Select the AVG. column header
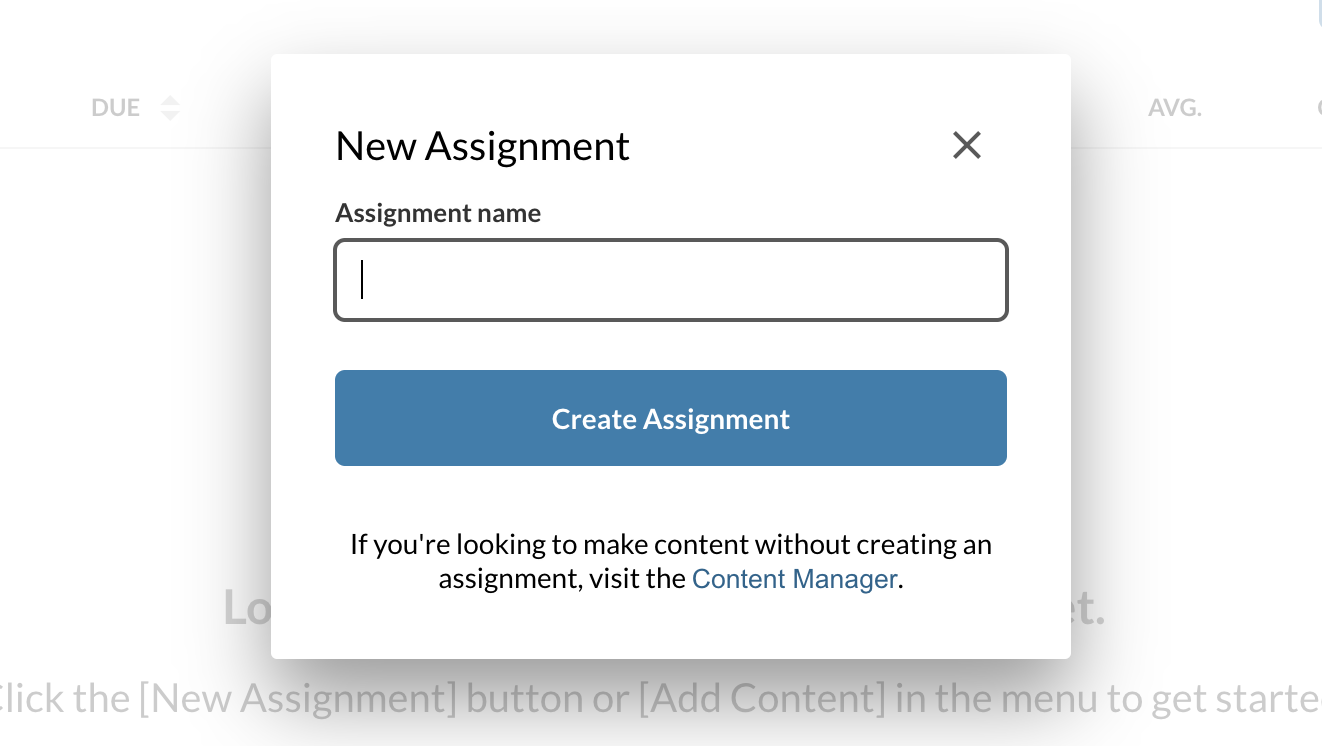1322x746 pixels. click(x=1175, y=107)
